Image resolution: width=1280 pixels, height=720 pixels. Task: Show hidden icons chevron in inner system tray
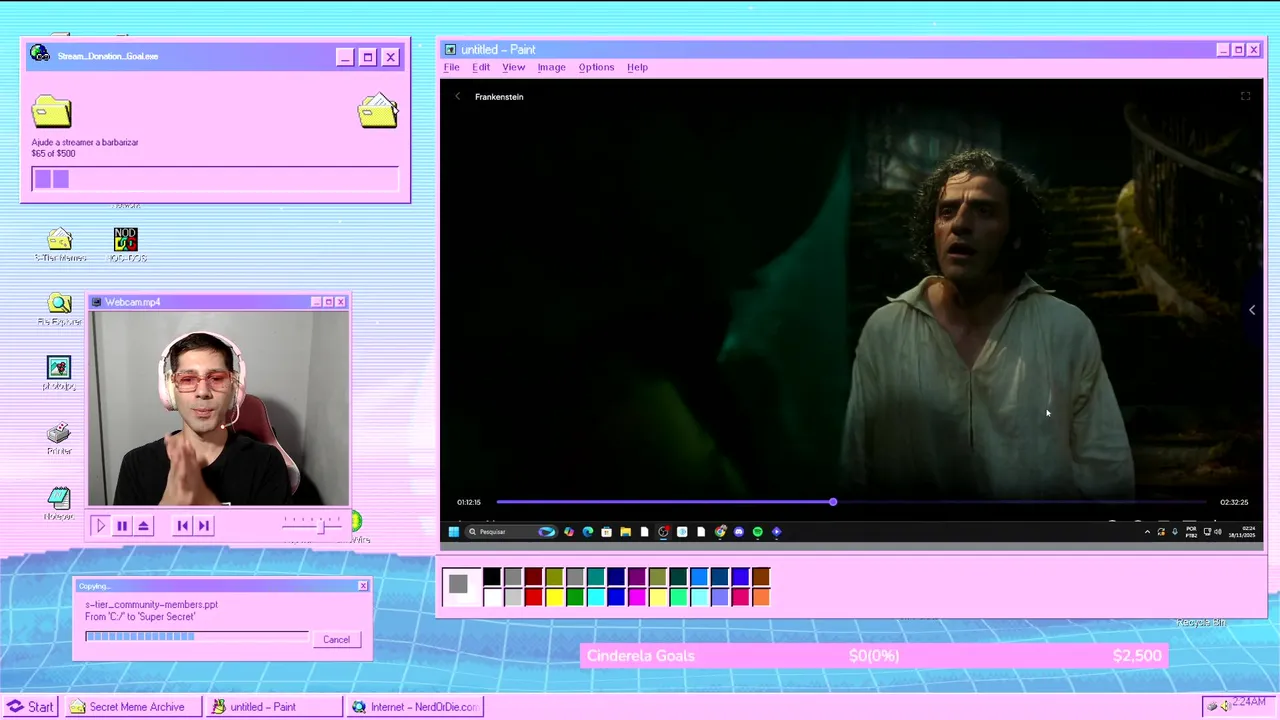(x=1147, y=532)
